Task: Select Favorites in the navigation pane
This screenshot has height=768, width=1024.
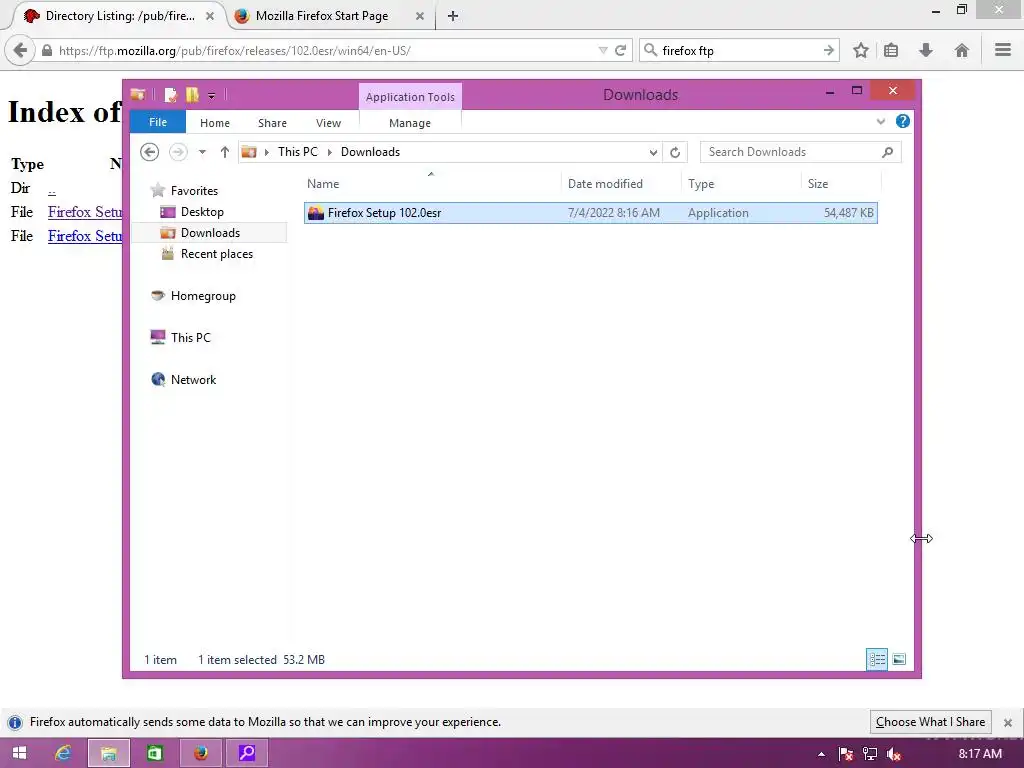Action: (194, 191)
